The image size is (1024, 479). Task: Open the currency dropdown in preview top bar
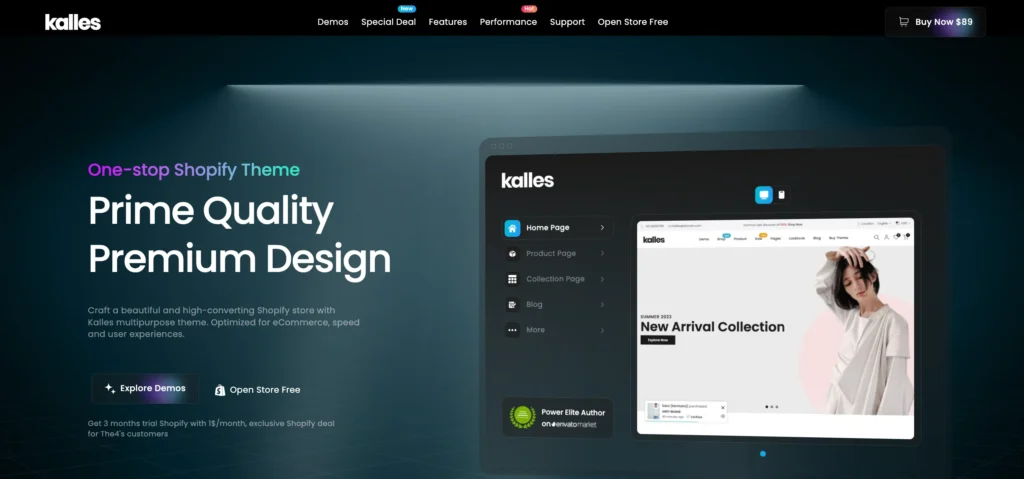pyautogui.click(x=903, y=223)
